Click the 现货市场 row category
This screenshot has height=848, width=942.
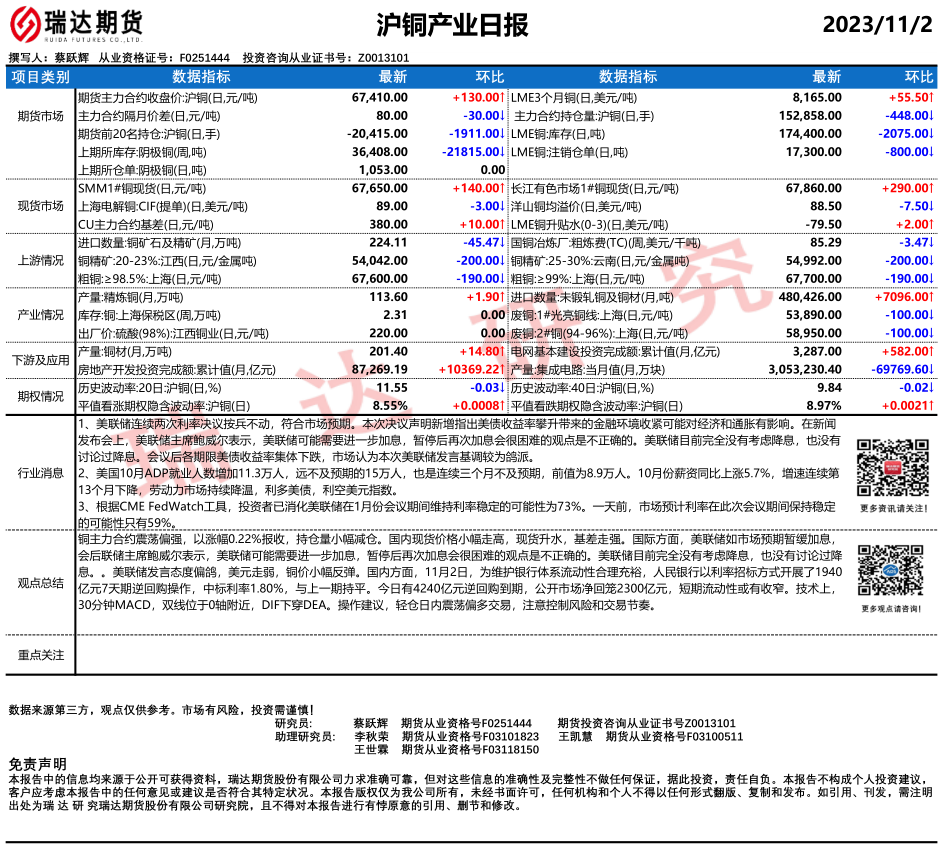41,206
